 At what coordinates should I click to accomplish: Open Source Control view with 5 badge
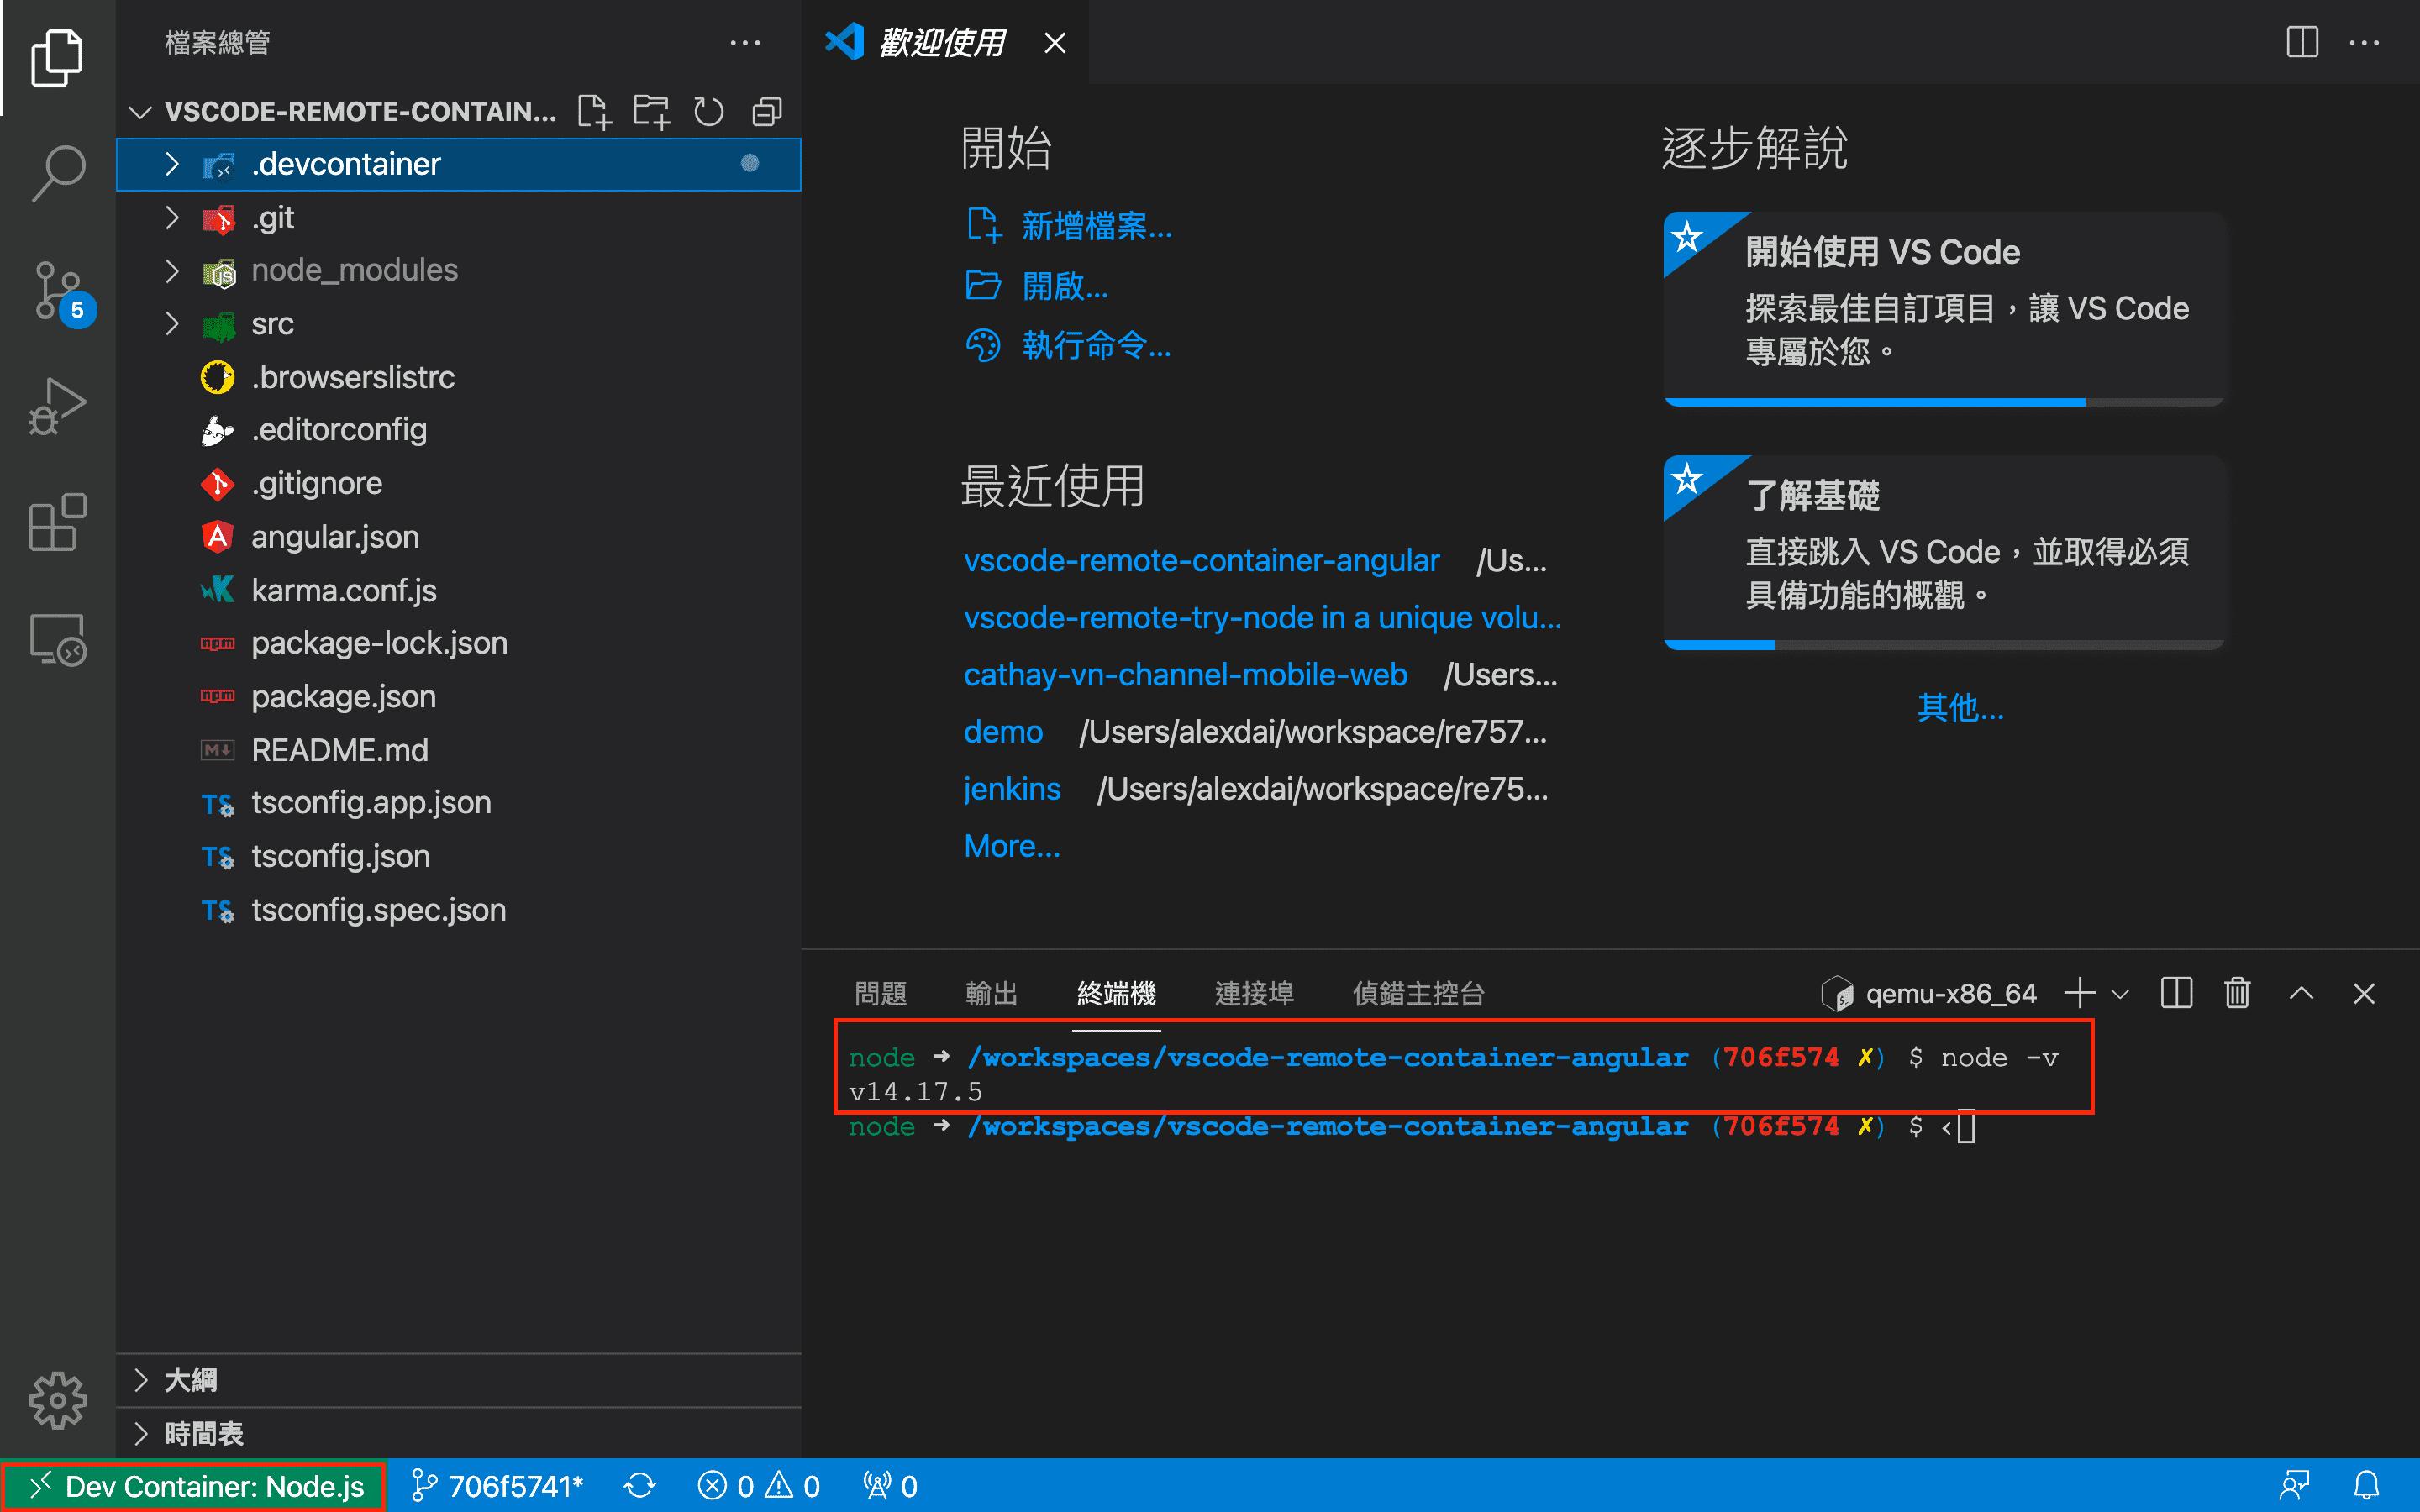click(x=60, y=292)
